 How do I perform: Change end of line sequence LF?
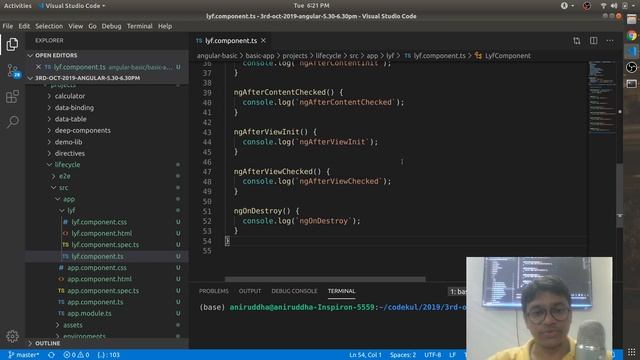pyautogui.click(x=452, y=355)
